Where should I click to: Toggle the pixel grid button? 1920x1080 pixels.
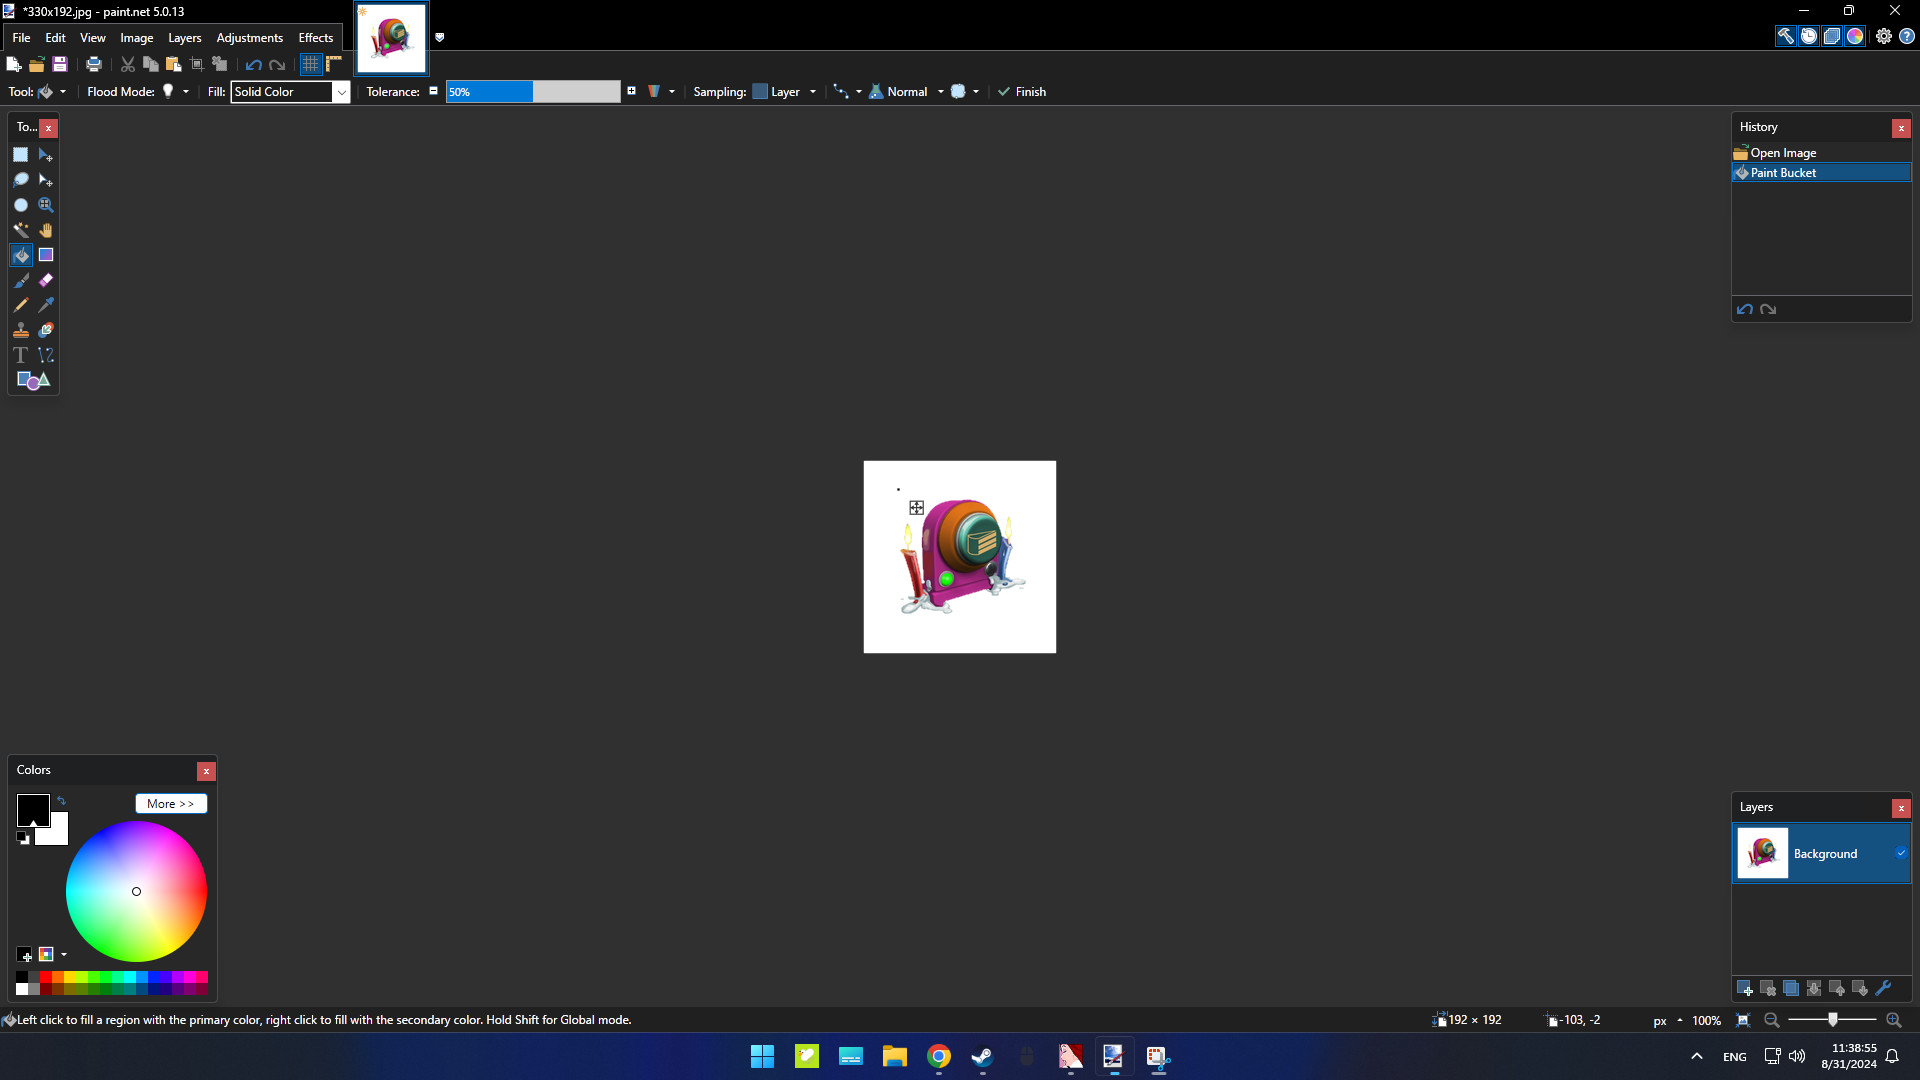click(x=310, y=64)
